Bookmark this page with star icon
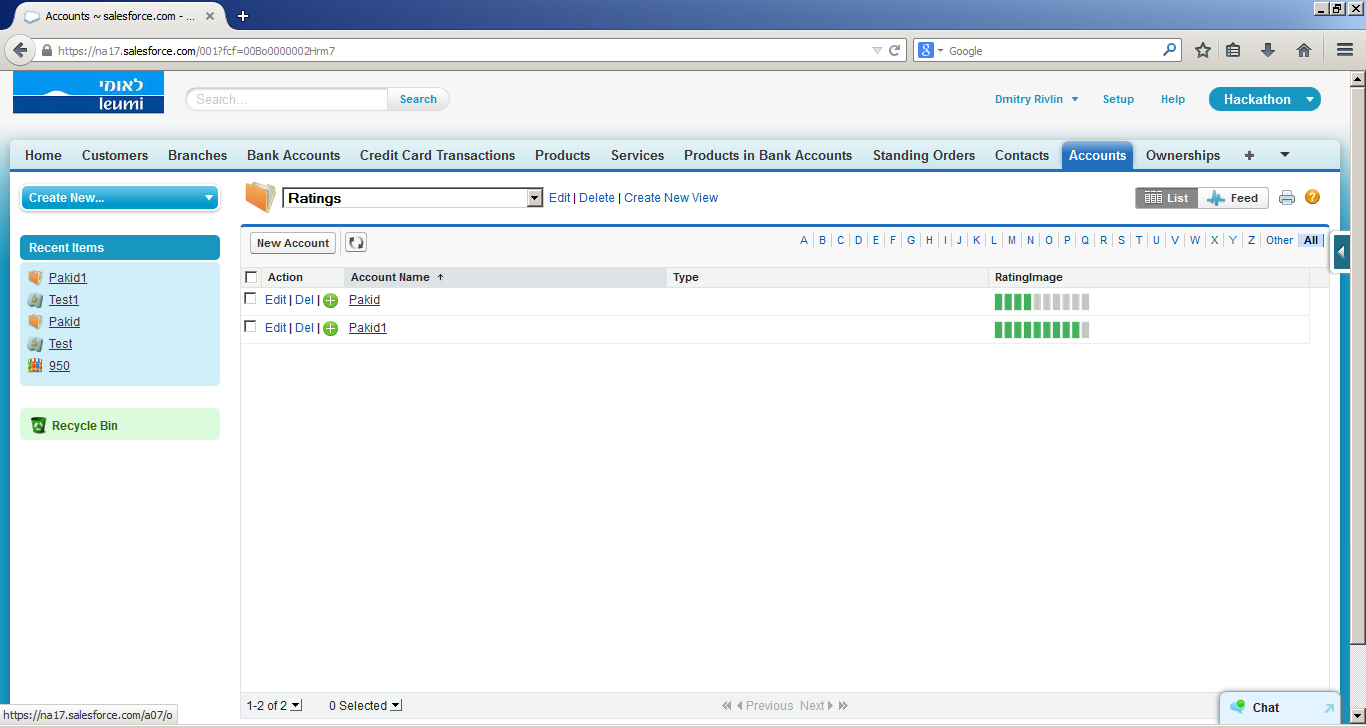Viewport: 1366px width, 728px height. click(x=1203, y=50)
